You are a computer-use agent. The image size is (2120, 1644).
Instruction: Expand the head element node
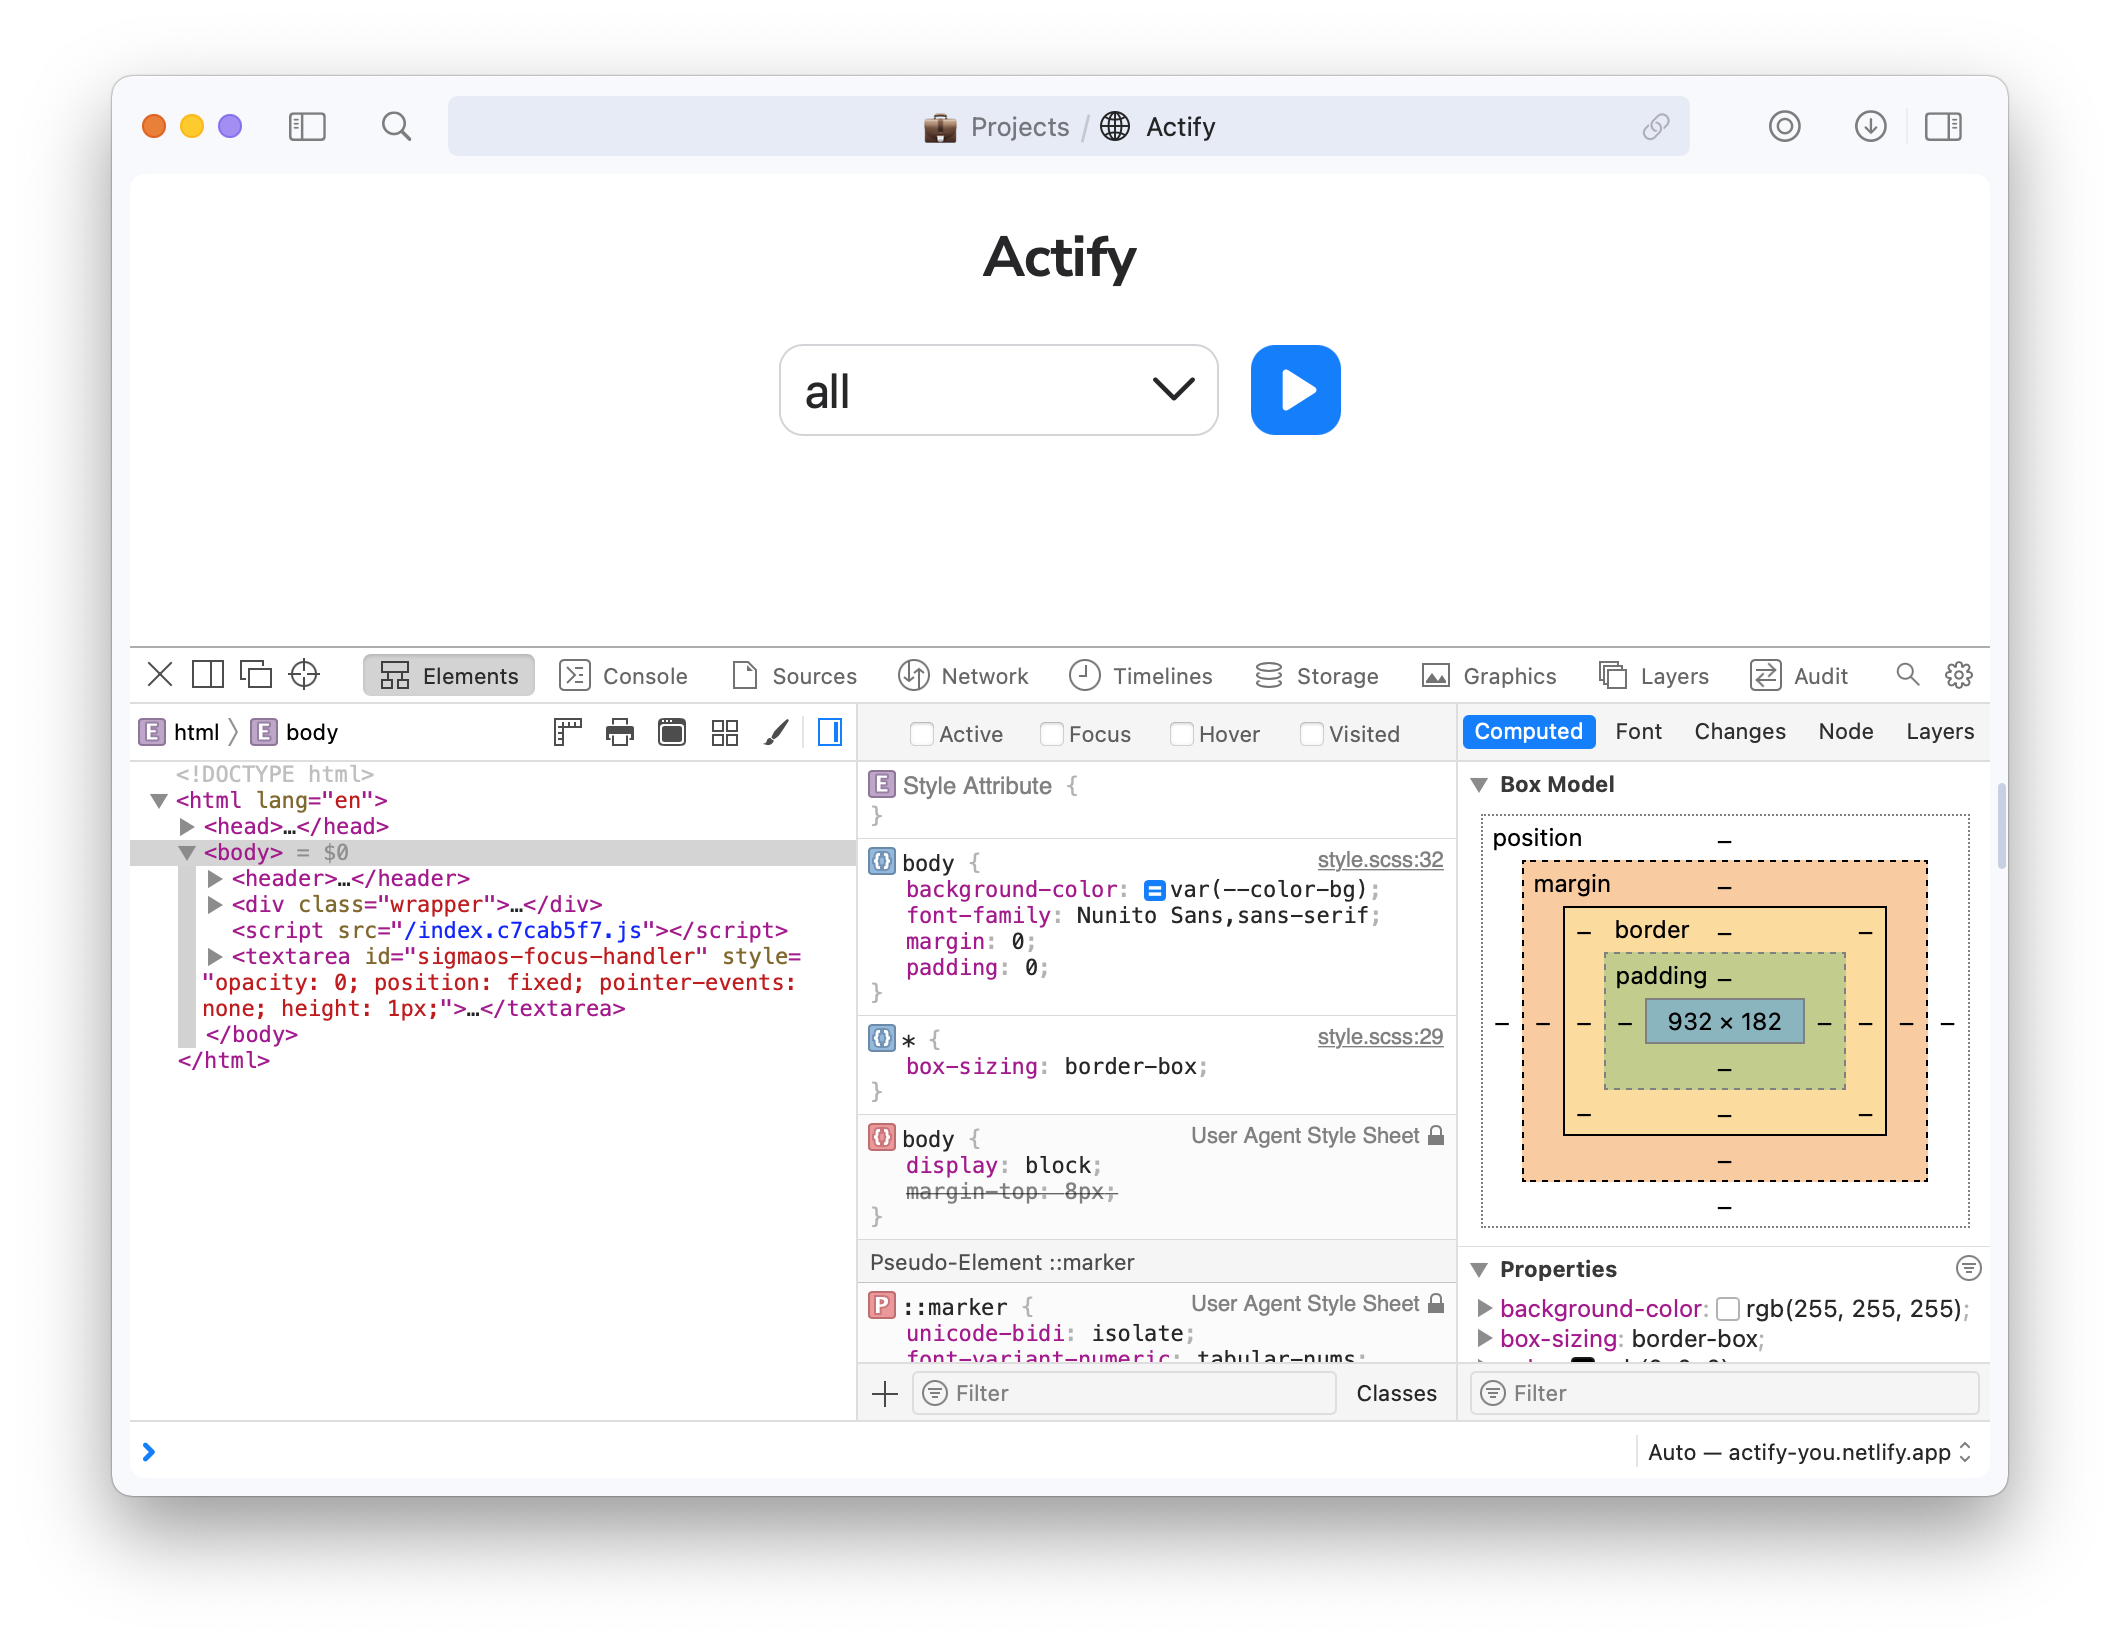click(186, 827)
